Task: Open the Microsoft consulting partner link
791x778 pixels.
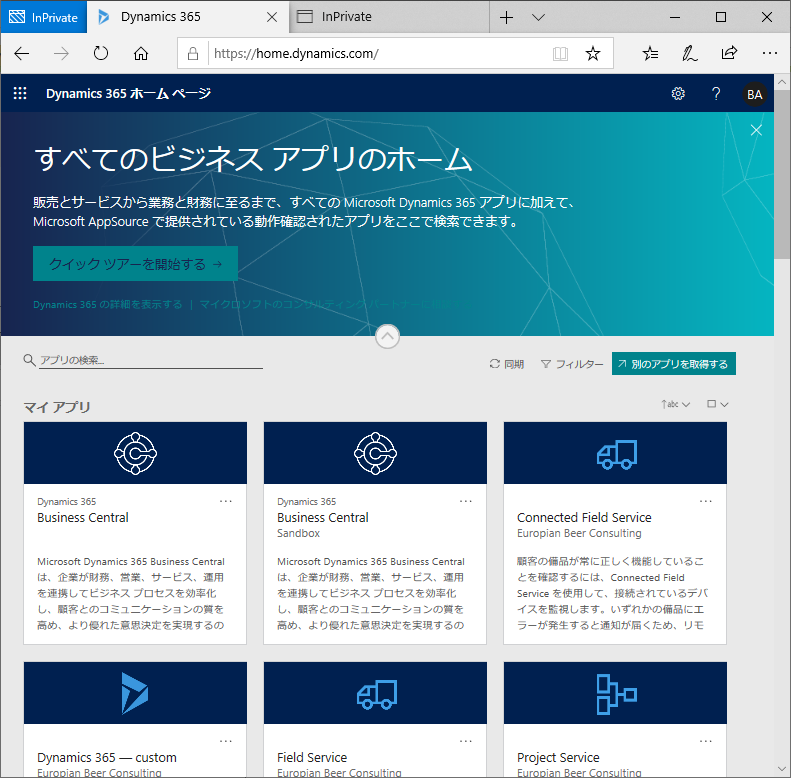Action: pyautogui.click(x=335, y=304)
